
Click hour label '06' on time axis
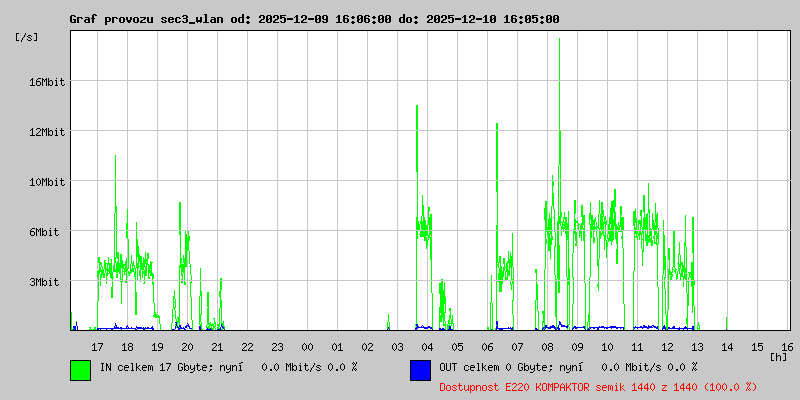tap(487, 347)
